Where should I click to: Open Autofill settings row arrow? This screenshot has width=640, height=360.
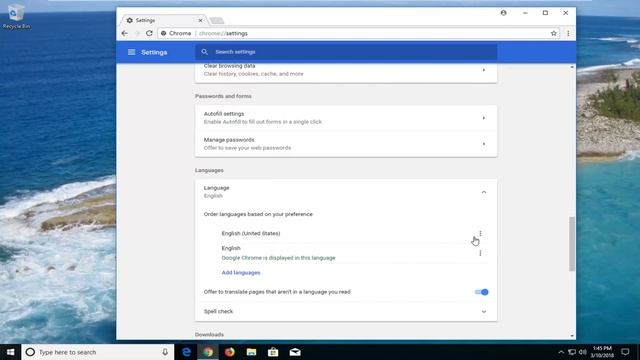[x=484, y=118]
